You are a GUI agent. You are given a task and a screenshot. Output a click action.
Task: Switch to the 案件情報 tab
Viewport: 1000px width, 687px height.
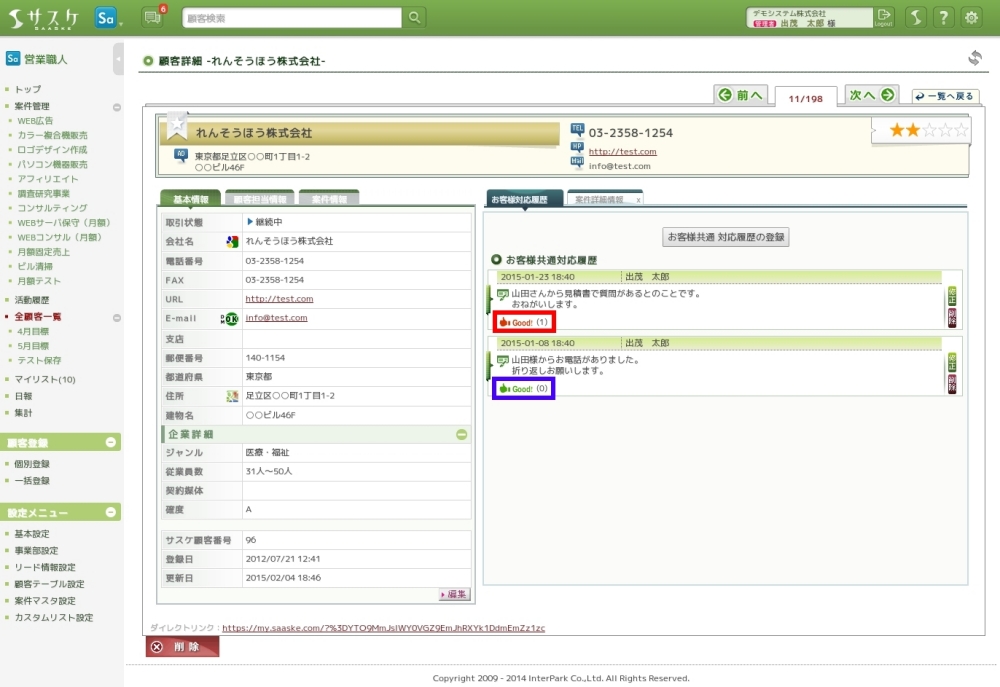[x=328, y=199]
